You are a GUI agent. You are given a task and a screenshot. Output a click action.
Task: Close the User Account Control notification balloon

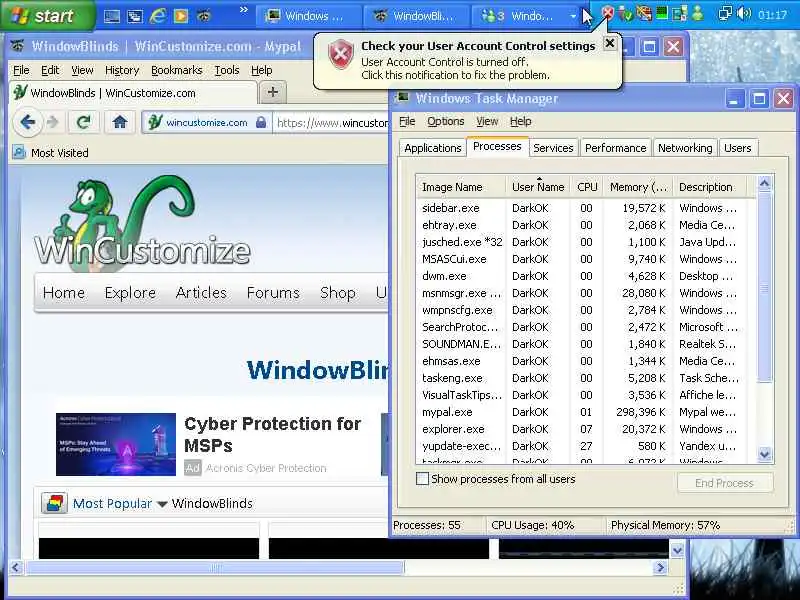point(610,43)
